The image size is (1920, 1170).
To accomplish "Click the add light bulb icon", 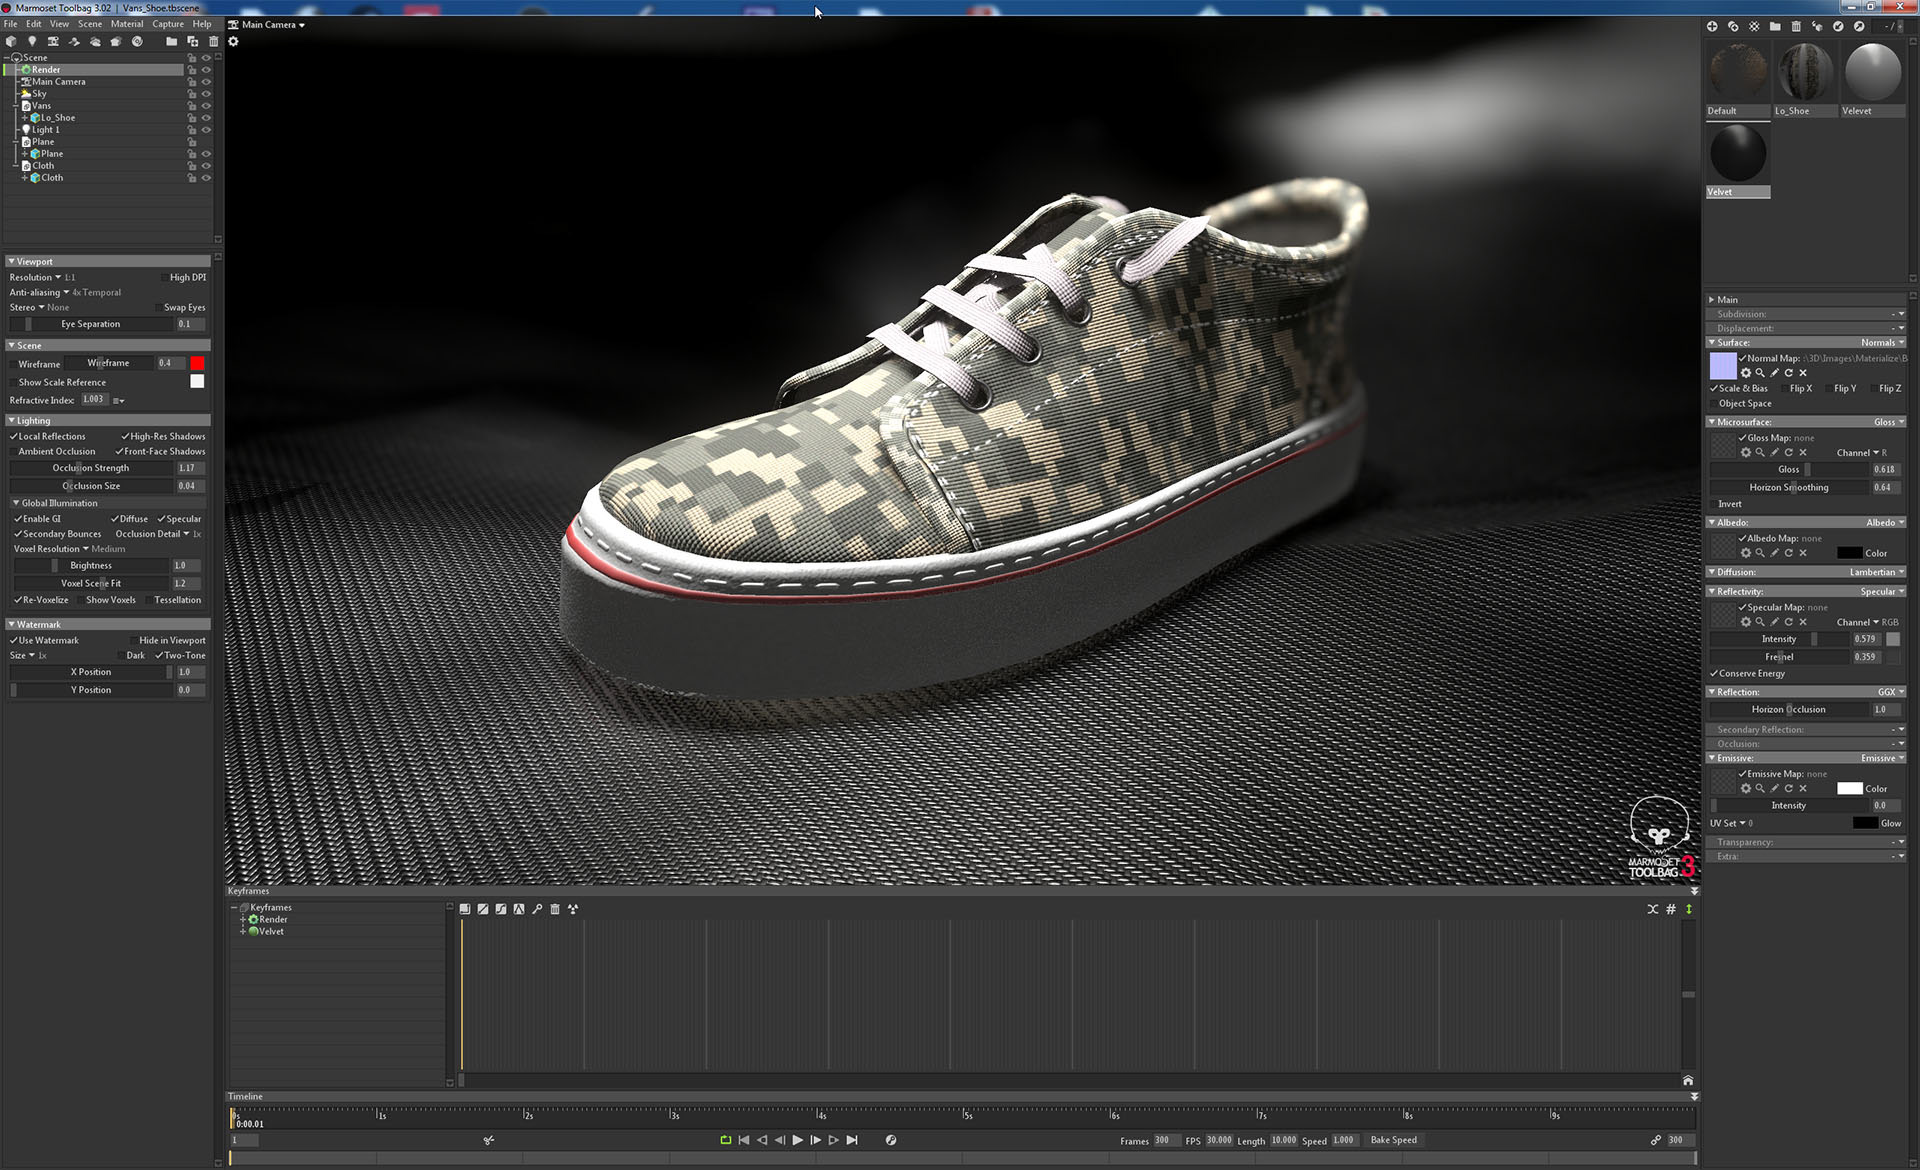I will pyautogui.click(x=32, y=41).
